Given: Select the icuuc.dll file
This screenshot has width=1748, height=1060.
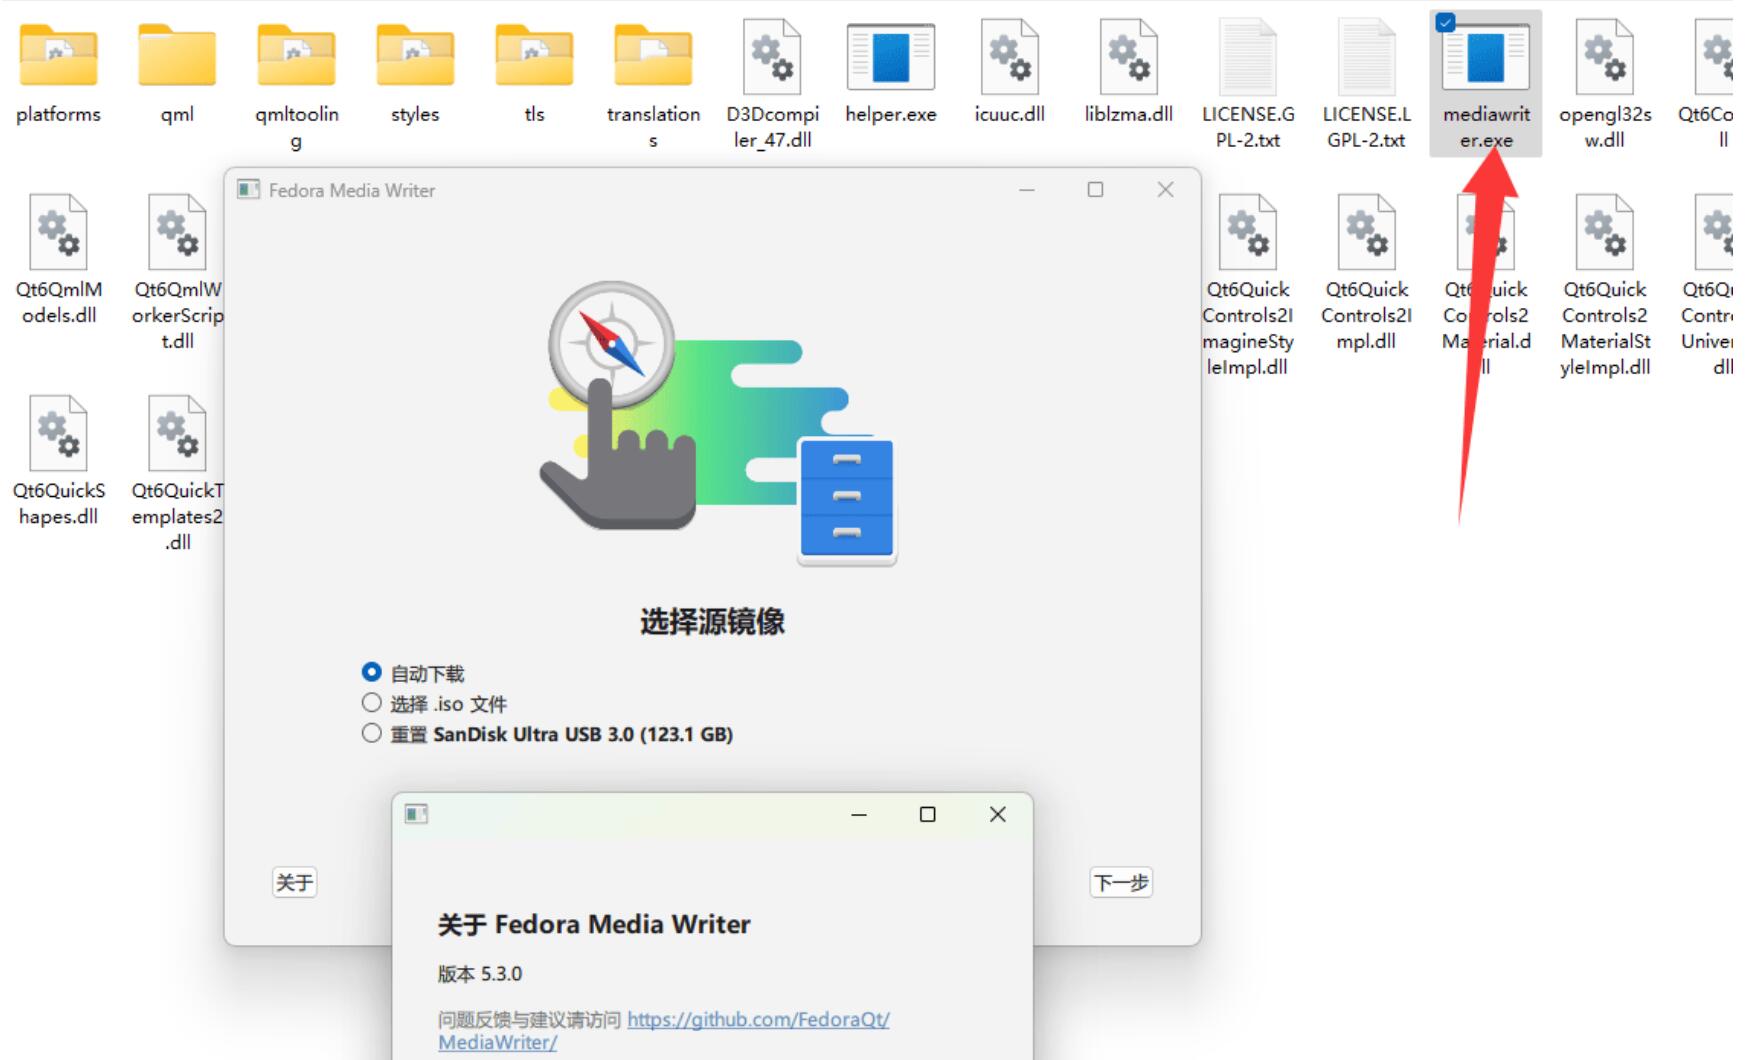Looking at the screenshot, I should 1009,58.
